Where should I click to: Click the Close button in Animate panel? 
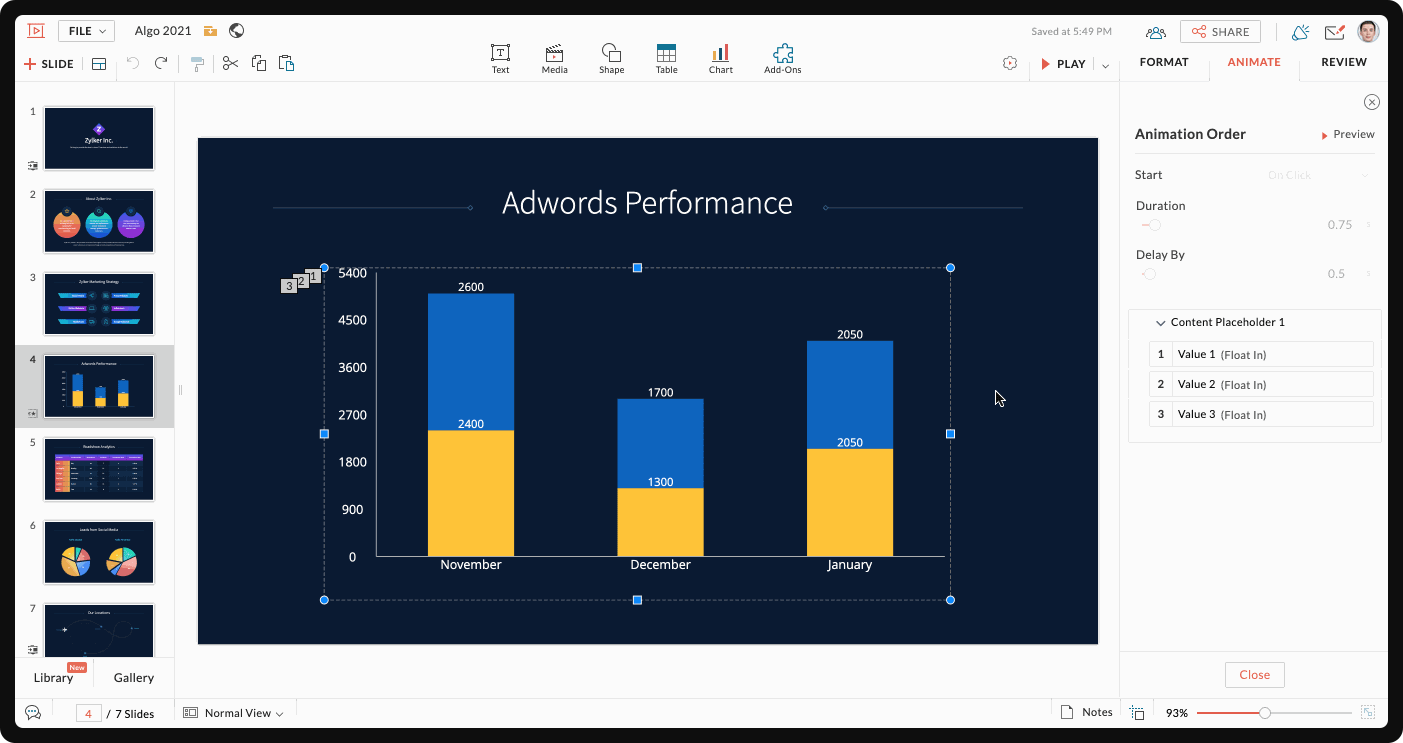pyautogui.click(x=1254, y=675)
